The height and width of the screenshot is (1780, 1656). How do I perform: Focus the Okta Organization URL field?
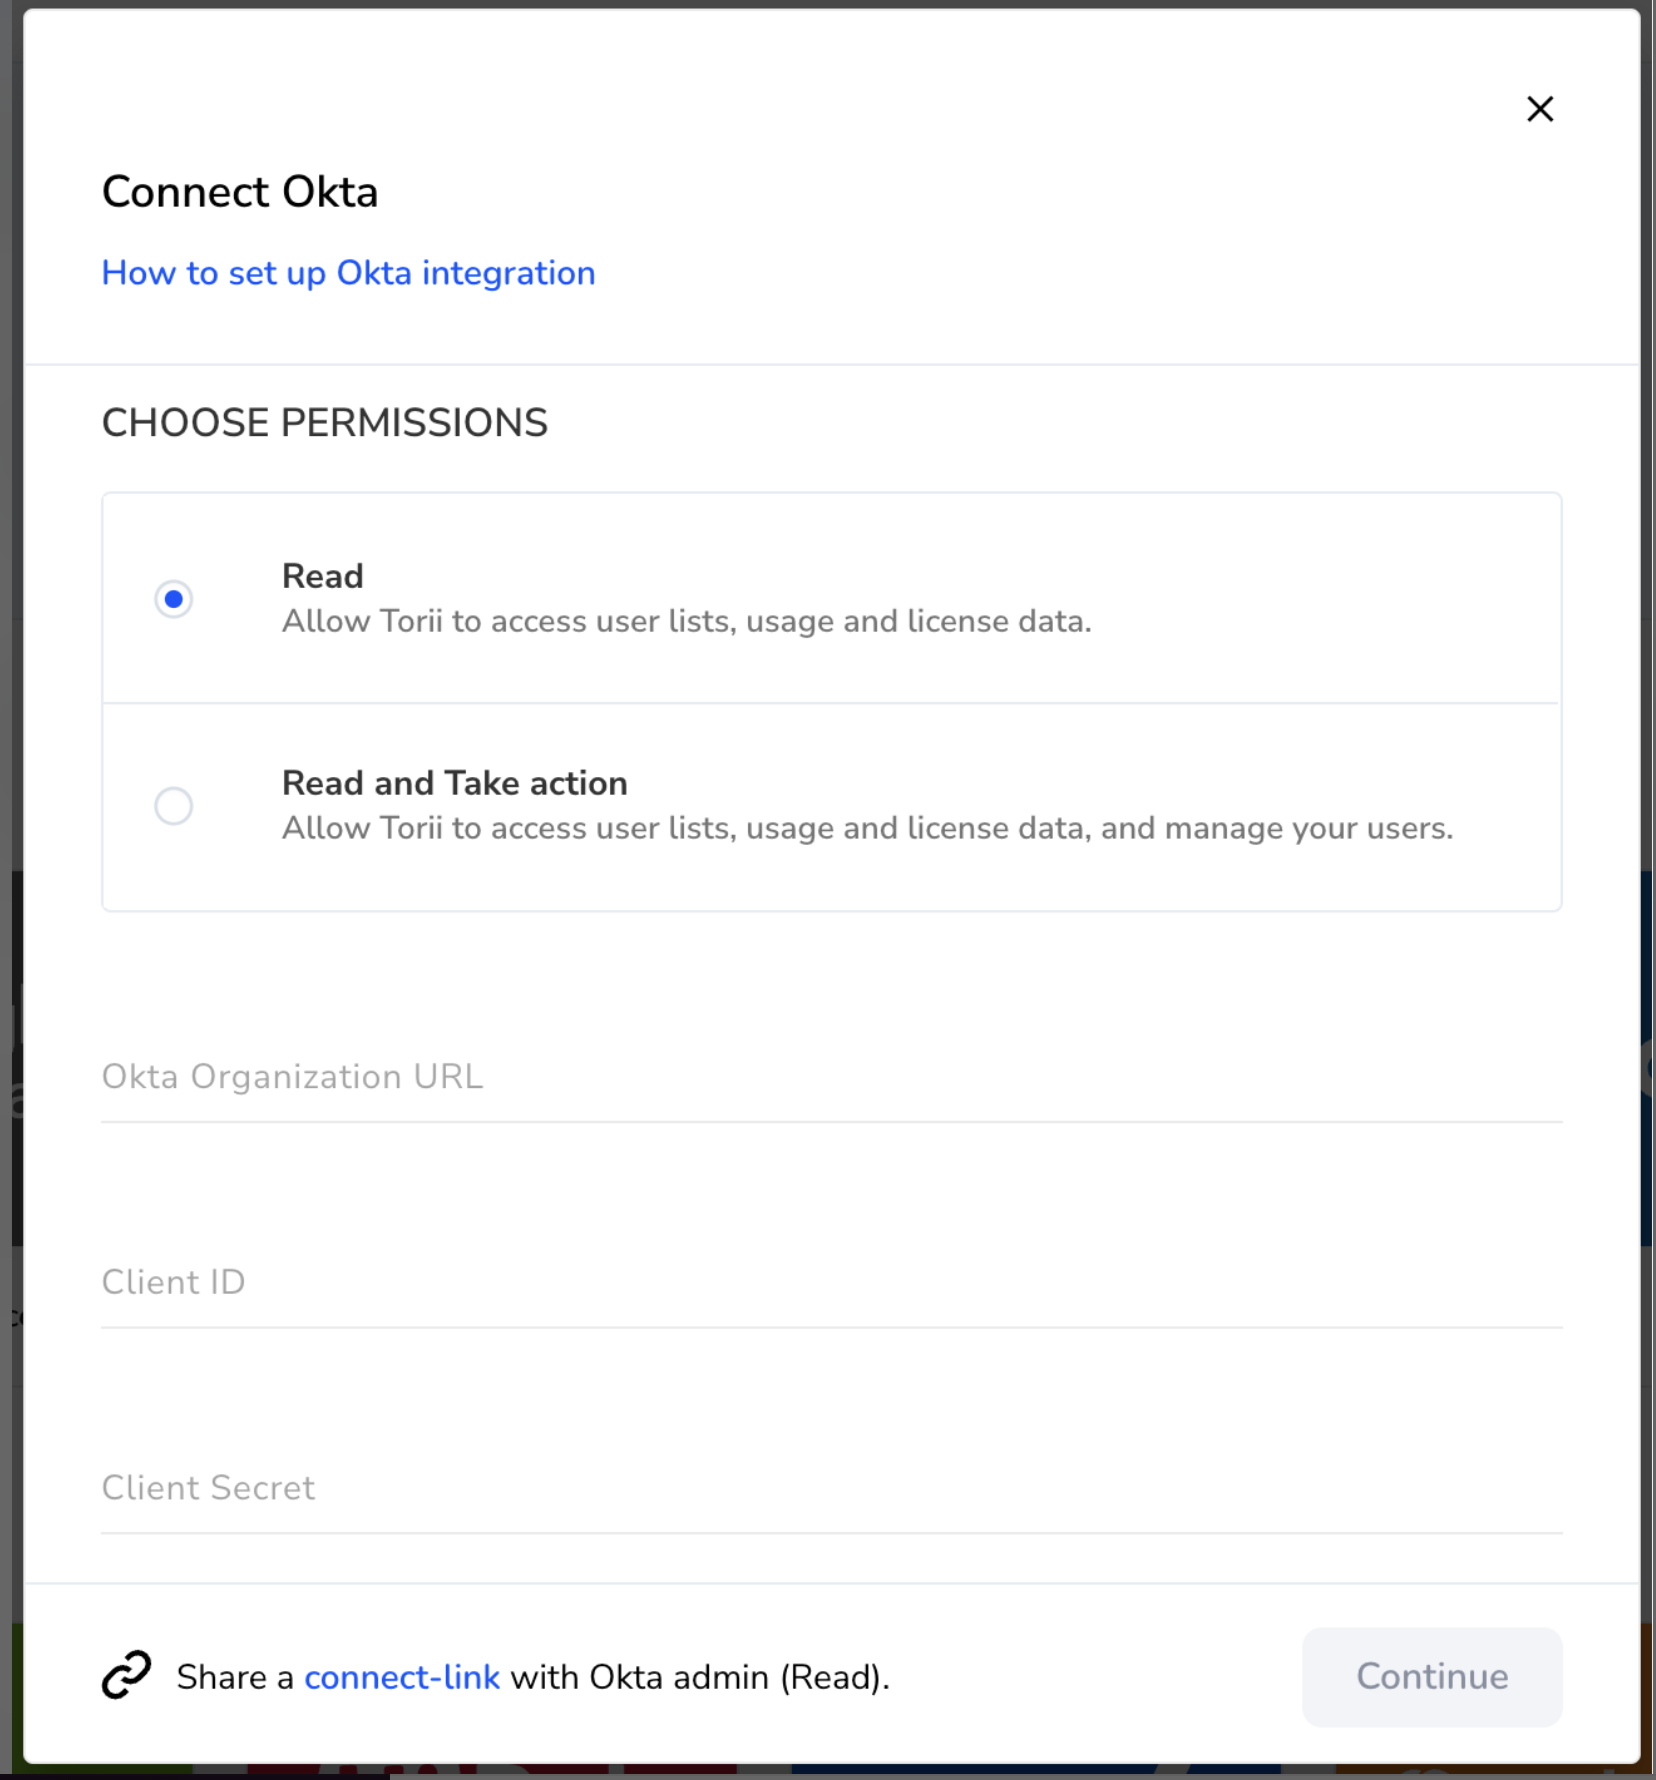click(832, 1077)
